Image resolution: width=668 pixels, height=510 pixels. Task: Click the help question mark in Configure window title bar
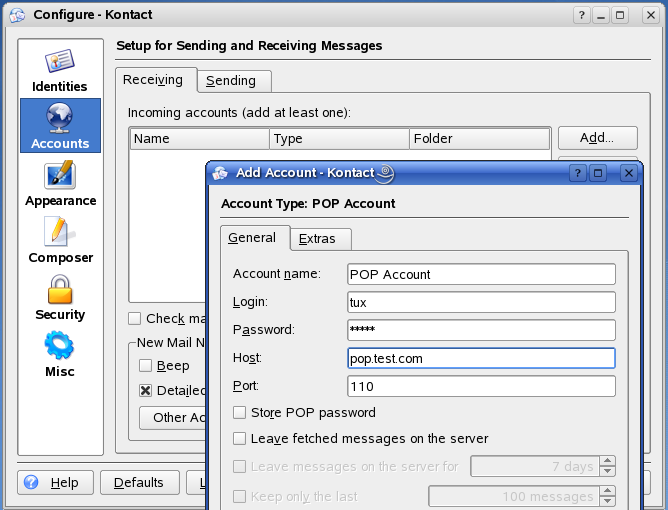pos(582,15)
